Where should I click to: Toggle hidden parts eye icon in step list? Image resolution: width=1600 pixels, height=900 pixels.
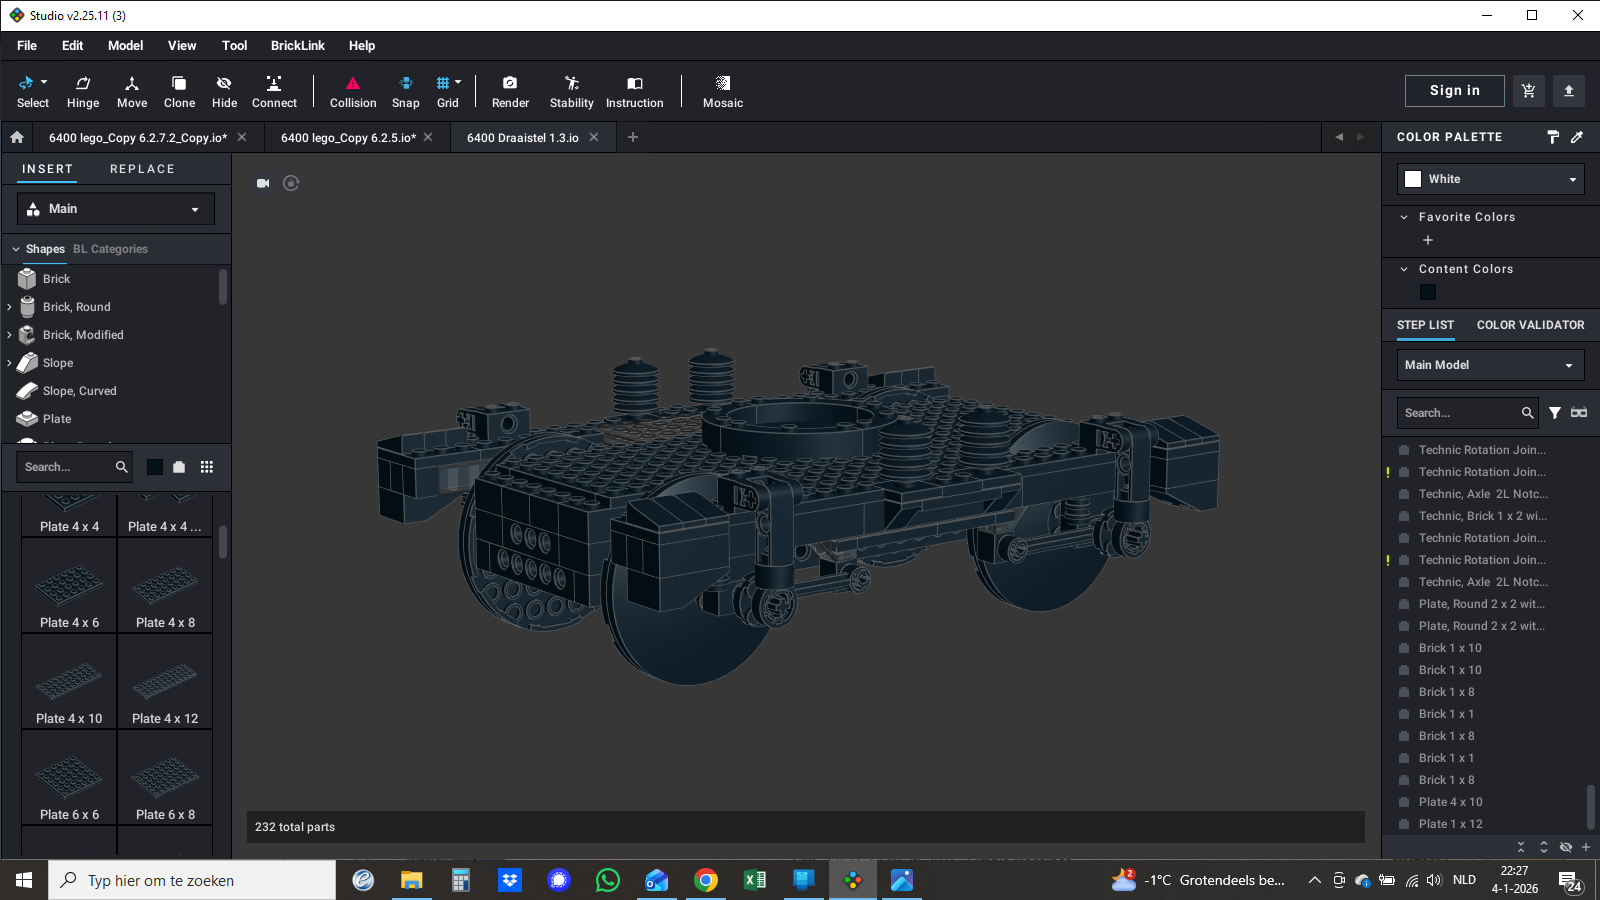pyautogui.click(x=1566, y=847)
